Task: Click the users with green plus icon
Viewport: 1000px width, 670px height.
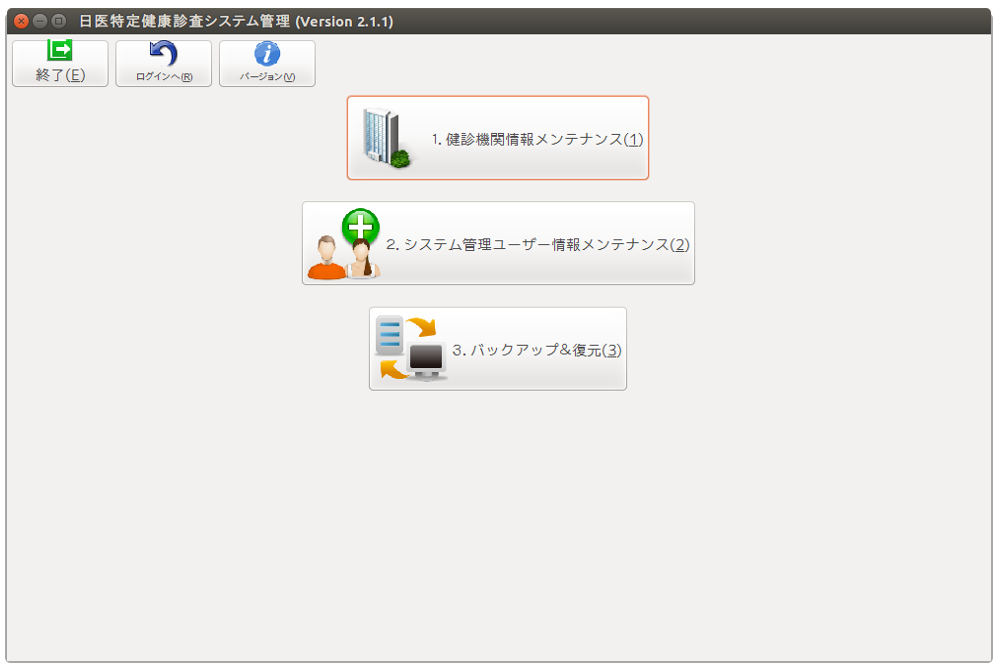Action: (344, 244)
